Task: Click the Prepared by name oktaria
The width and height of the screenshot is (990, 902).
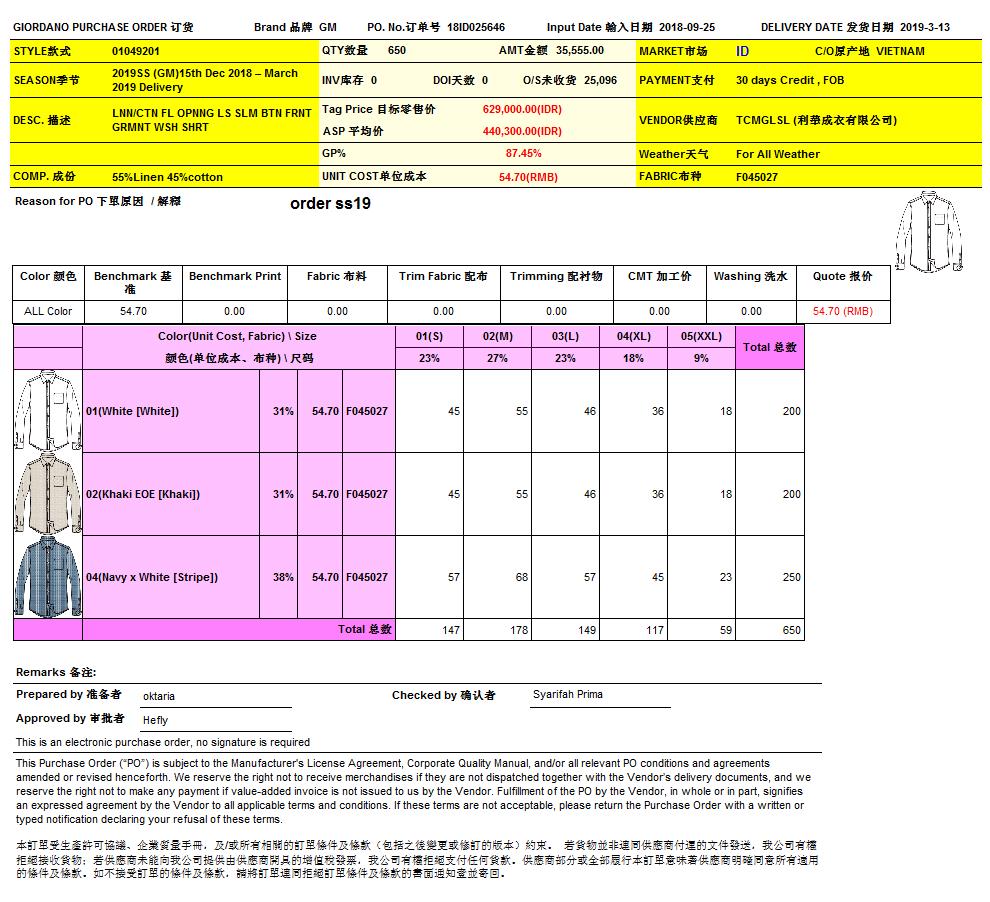Action: coord(161,696)
